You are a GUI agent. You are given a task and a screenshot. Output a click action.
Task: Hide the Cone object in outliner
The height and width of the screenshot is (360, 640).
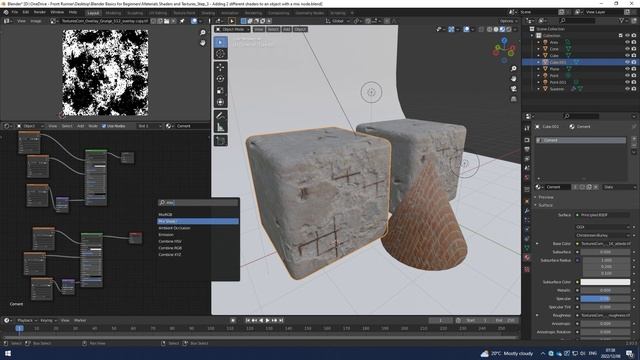pos(627,49)
